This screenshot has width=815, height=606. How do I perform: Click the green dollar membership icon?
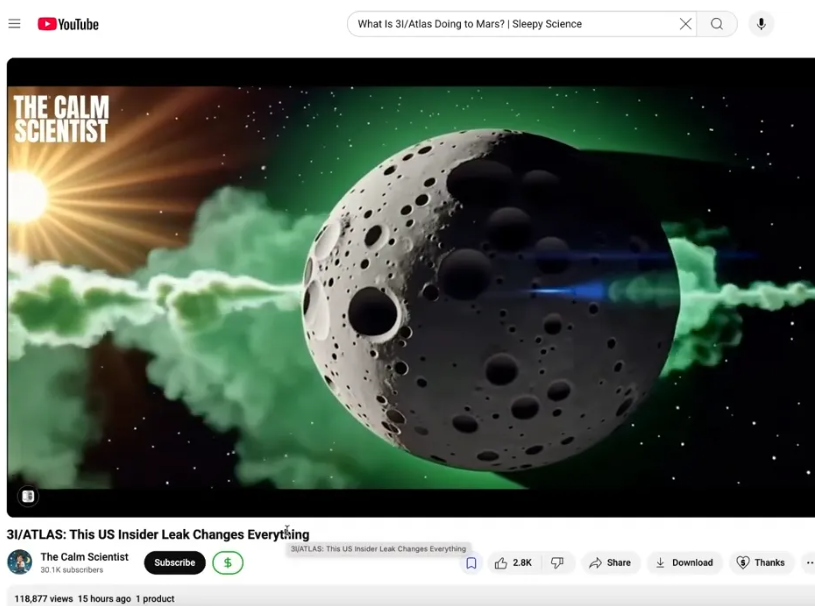[227, 562]
